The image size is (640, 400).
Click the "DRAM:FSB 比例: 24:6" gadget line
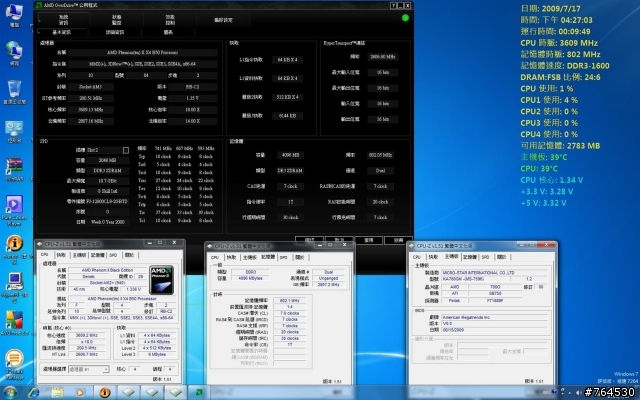560,77
